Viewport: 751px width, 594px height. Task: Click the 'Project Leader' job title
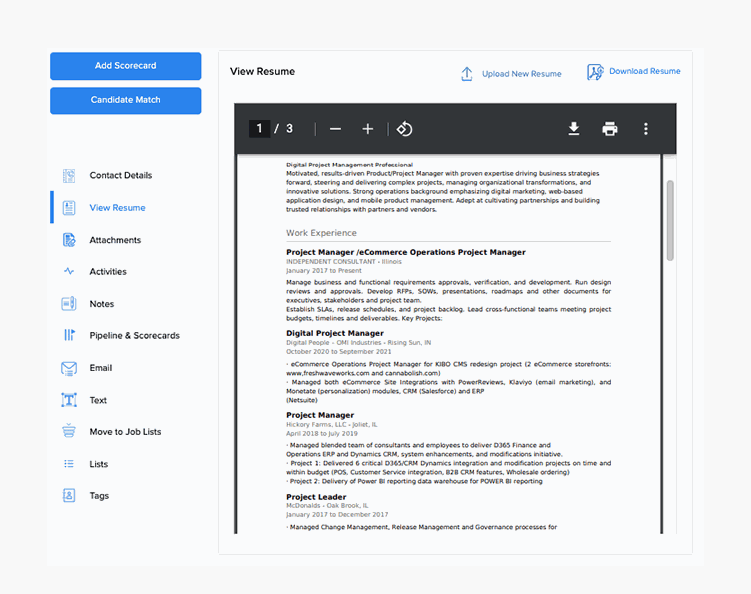pyautogui.click(x=316, y=497)
